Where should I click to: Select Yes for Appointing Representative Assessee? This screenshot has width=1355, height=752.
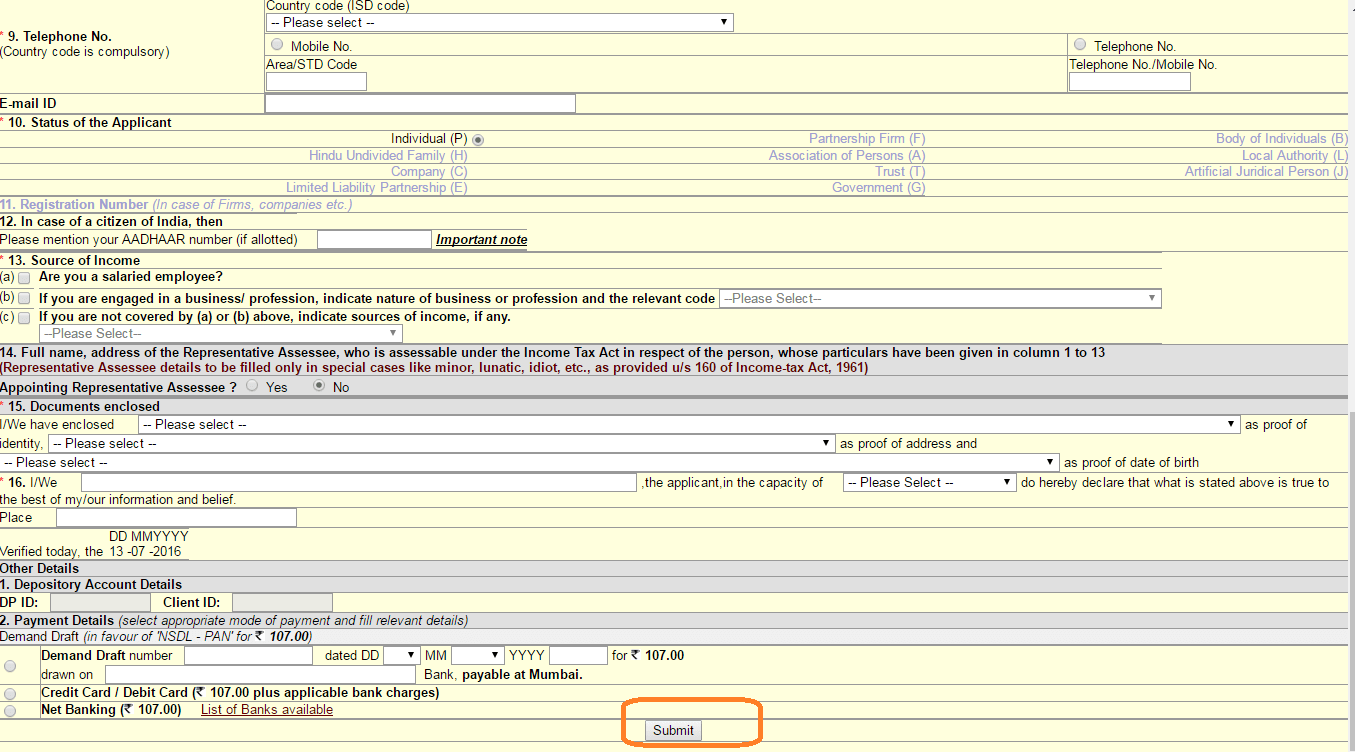tap(251, 386)
